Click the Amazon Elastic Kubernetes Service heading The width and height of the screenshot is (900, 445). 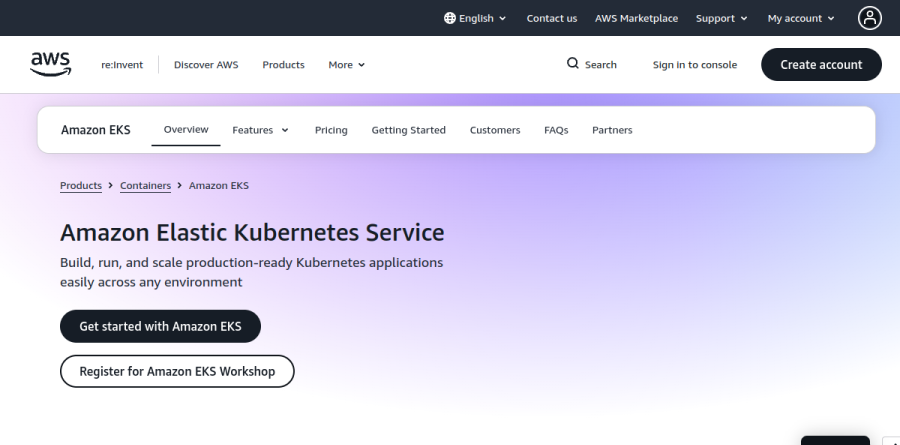click(x=252, y=233)
